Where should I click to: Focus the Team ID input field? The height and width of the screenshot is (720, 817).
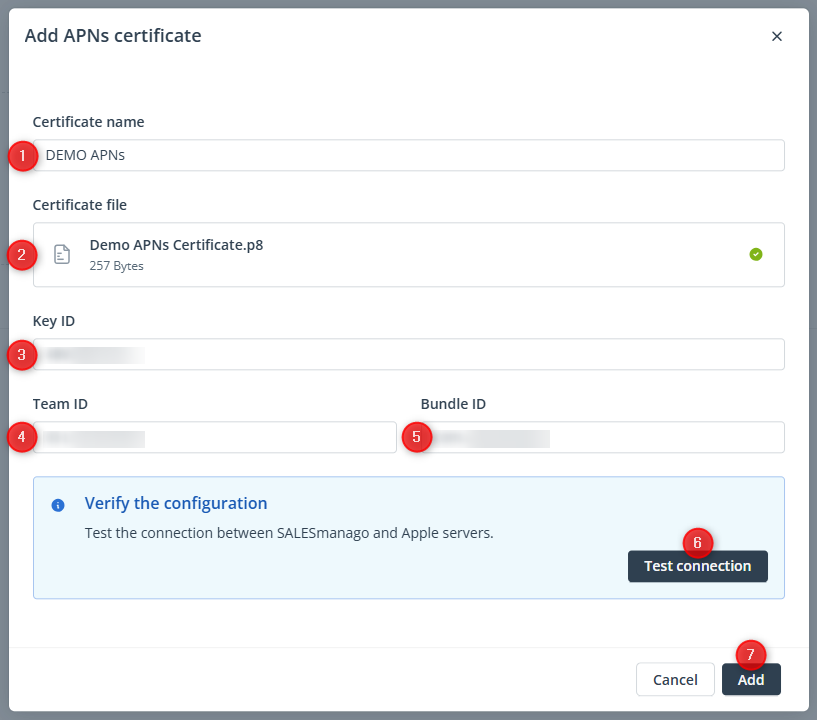pyautogui.click(x=215, y=437)
